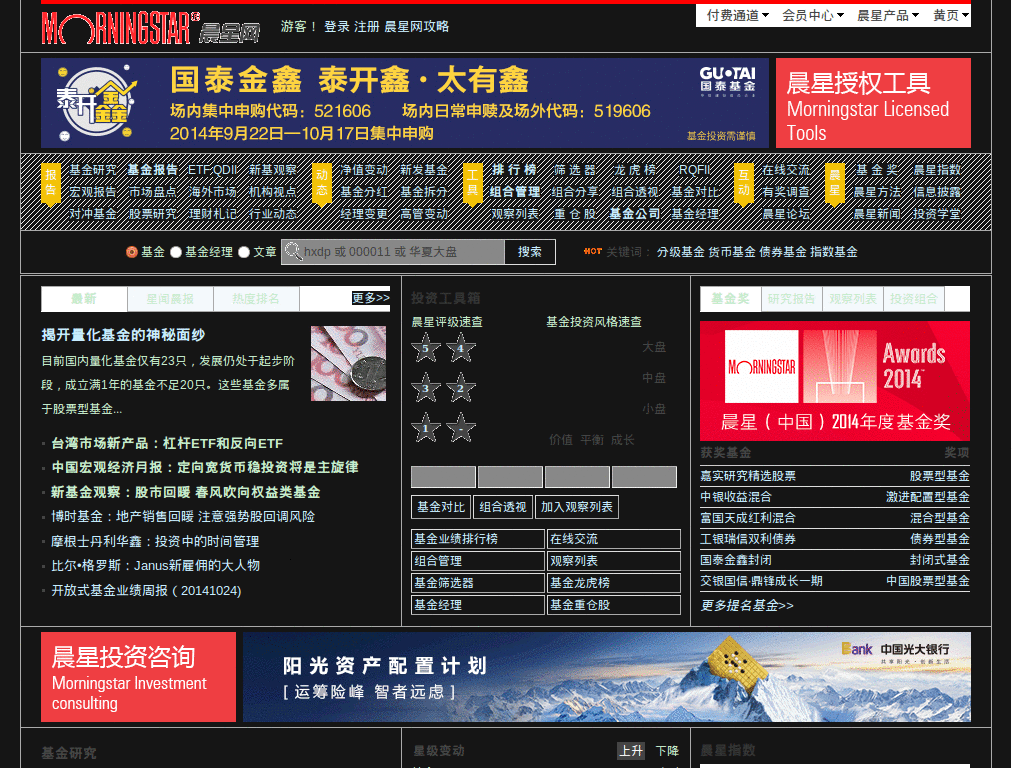Switch to the 最新 tab
This screenshot has height=768, width=1024.
[x=84, y=299]
